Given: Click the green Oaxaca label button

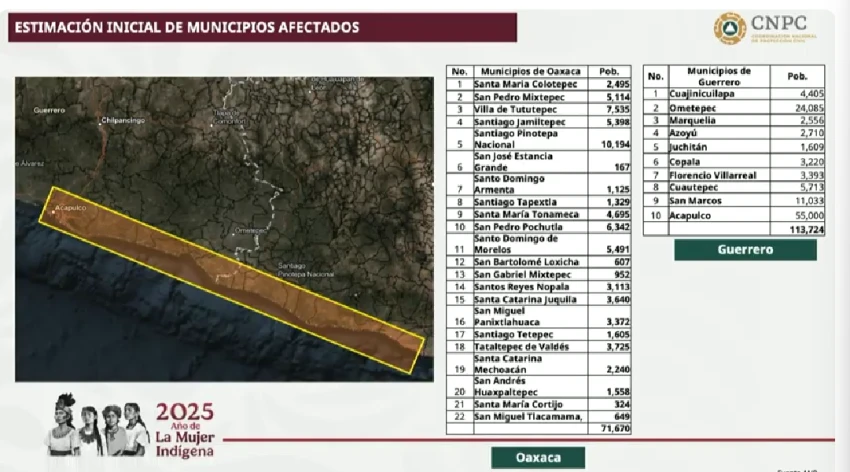Looking at the screenshot, I should coord(538,457).
